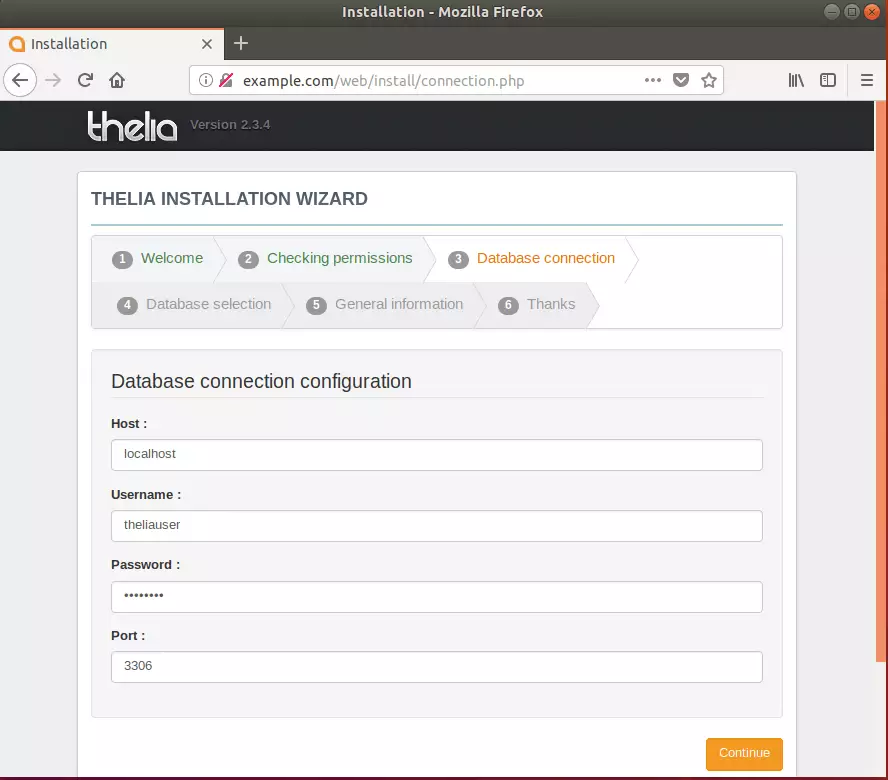Click the Thelia logo
Screen dimensions: 888x780
(132, 126)
